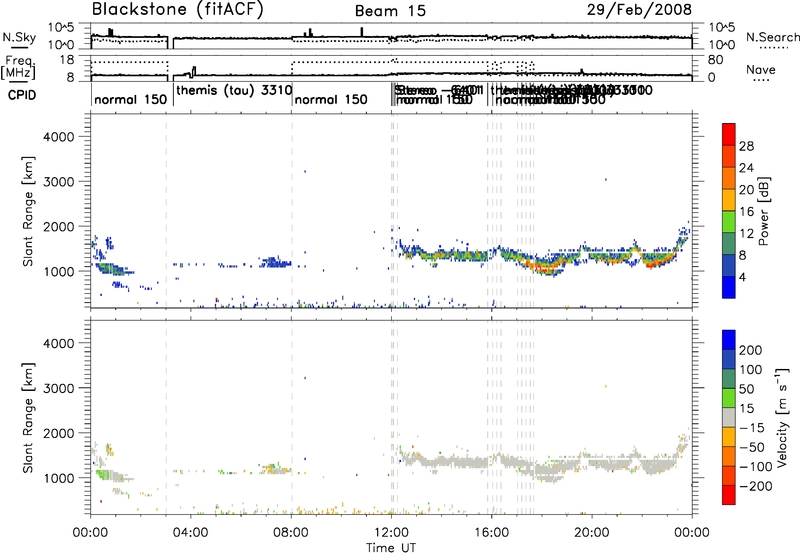Image resolution: width=800 pixels, height=554 pixels.
Task: Click blue scatter cluster near 07:00 in power panel
Action: (x=275, y=262)
